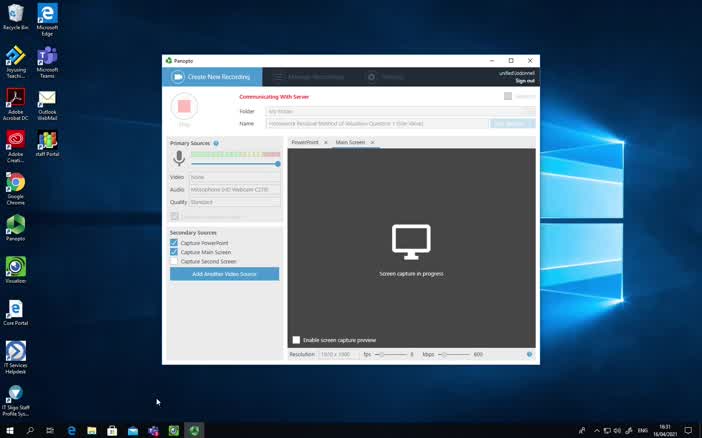Switch to the PowerPoint preview tab

coord(305,143)
